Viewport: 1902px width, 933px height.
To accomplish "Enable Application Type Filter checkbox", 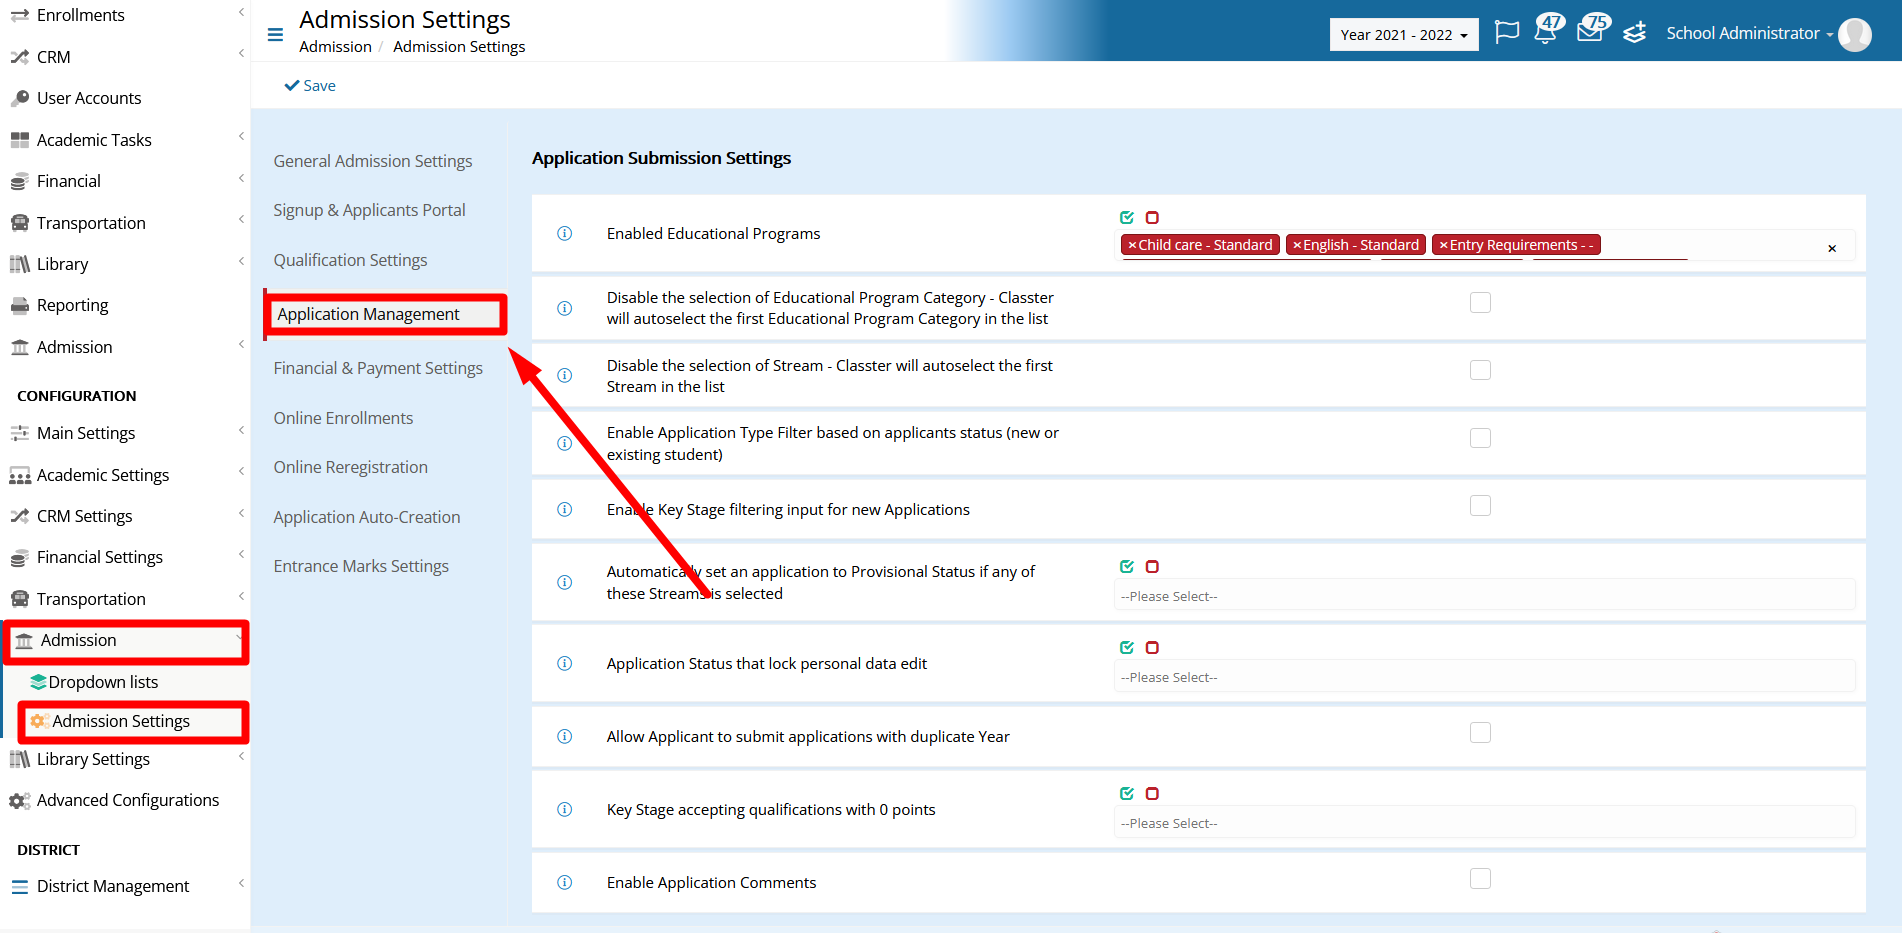I will (1480, 438).
